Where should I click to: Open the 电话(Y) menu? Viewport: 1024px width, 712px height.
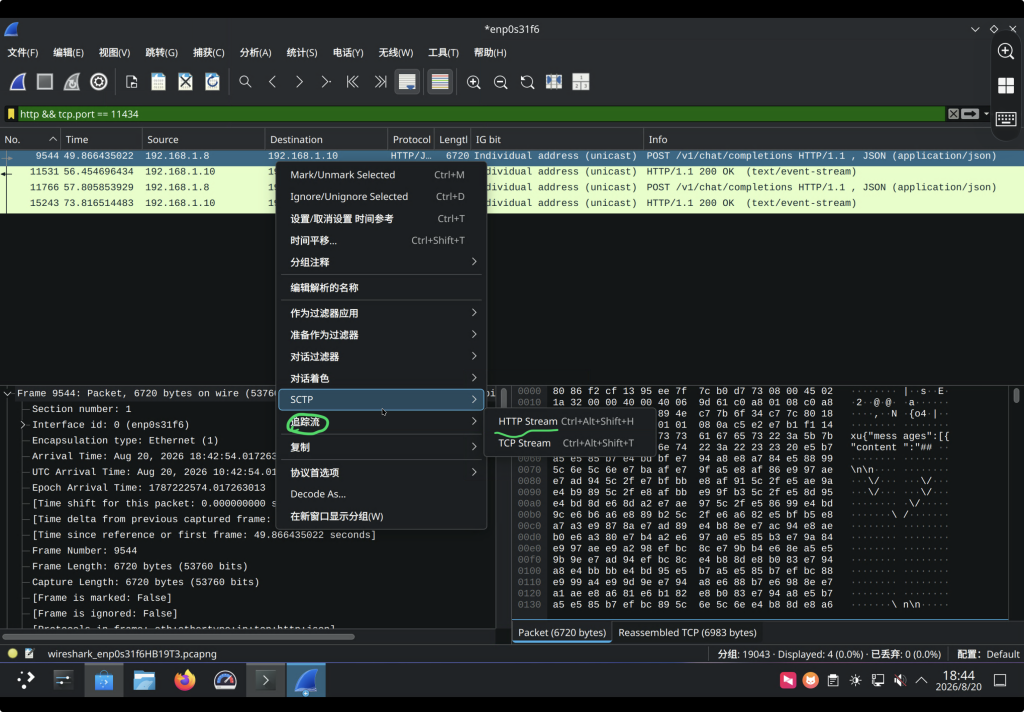[x=348, y=52]
